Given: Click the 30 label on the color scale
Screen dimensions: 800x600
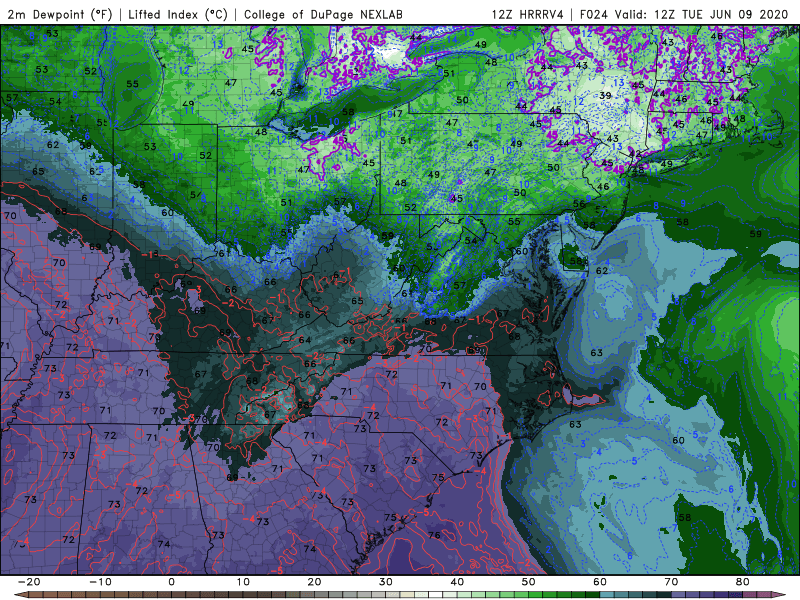Looking at the screenshot, I should coord(386,582).
